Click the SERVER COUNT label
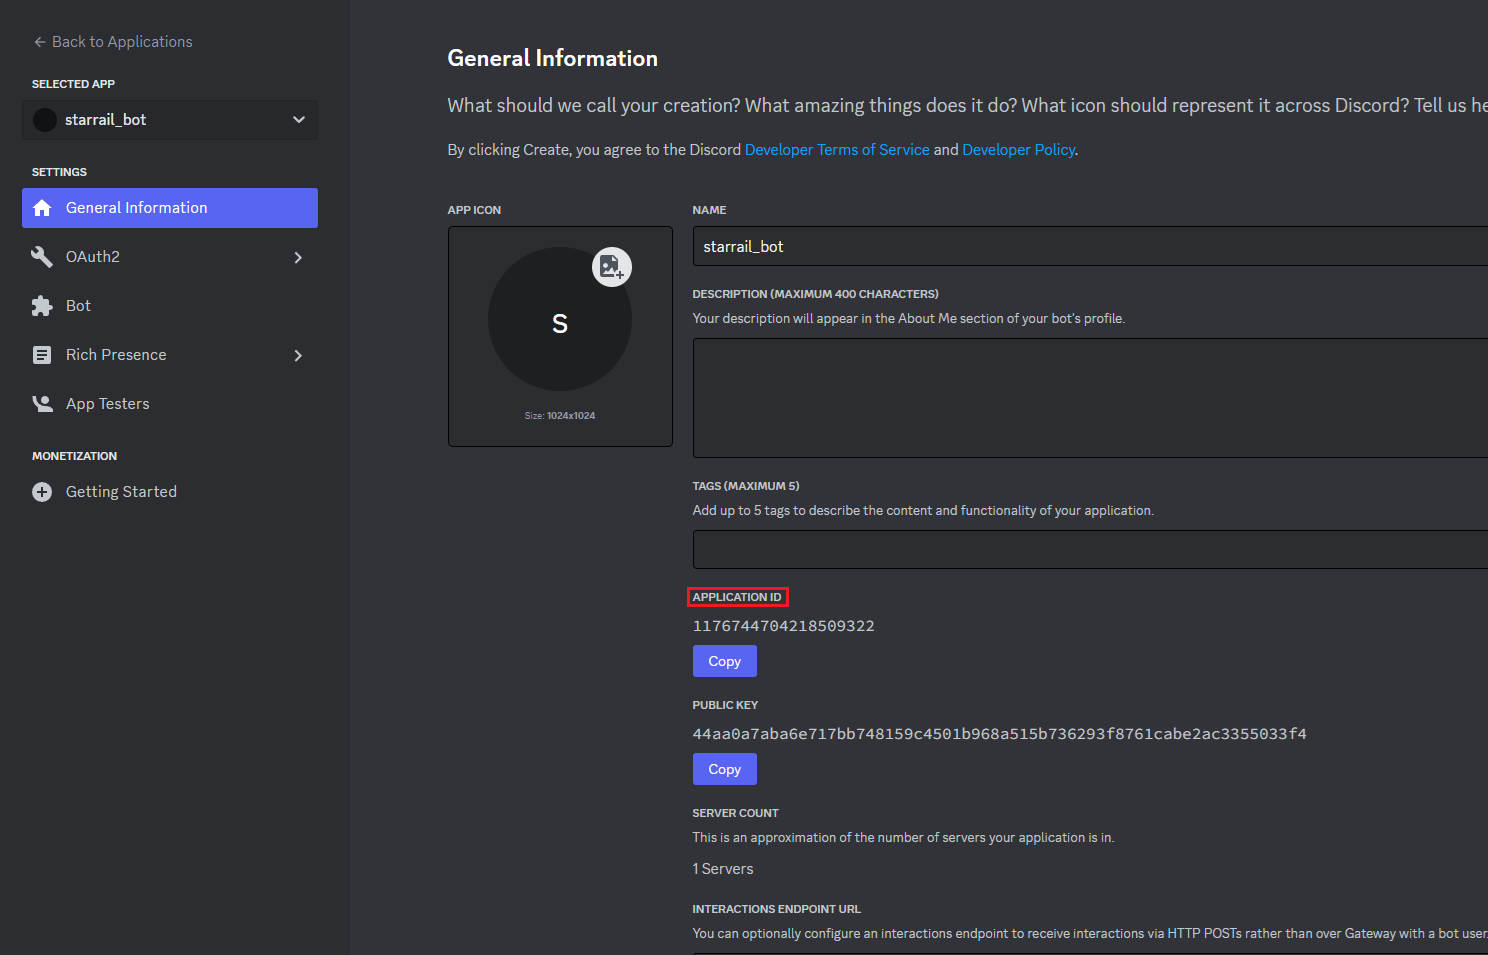 coord(735,813)
